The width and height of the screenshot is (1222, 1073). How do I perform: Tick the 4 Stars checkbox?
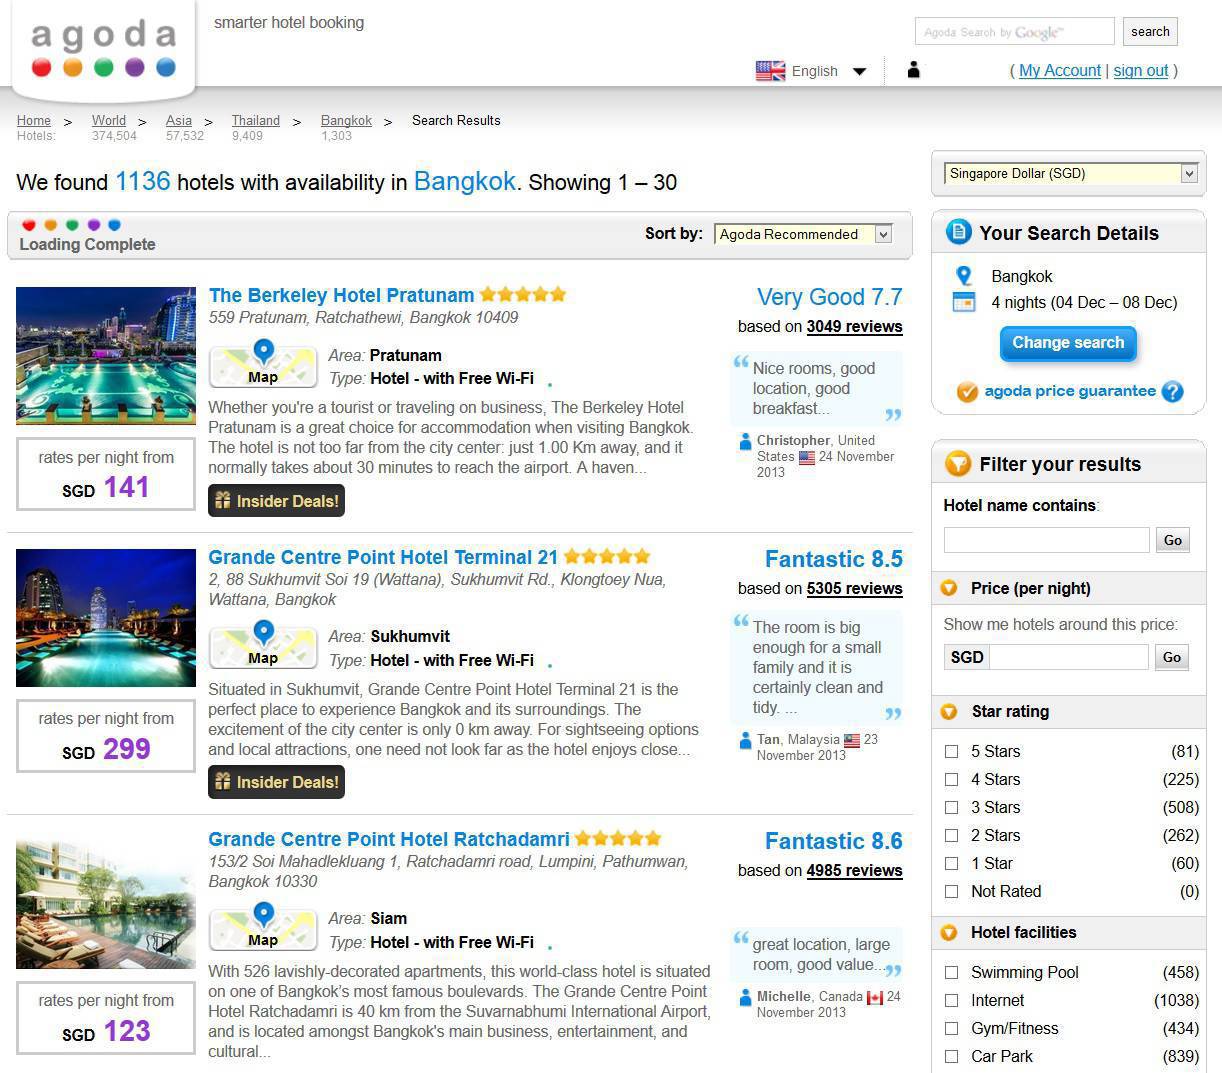[952, 779]
